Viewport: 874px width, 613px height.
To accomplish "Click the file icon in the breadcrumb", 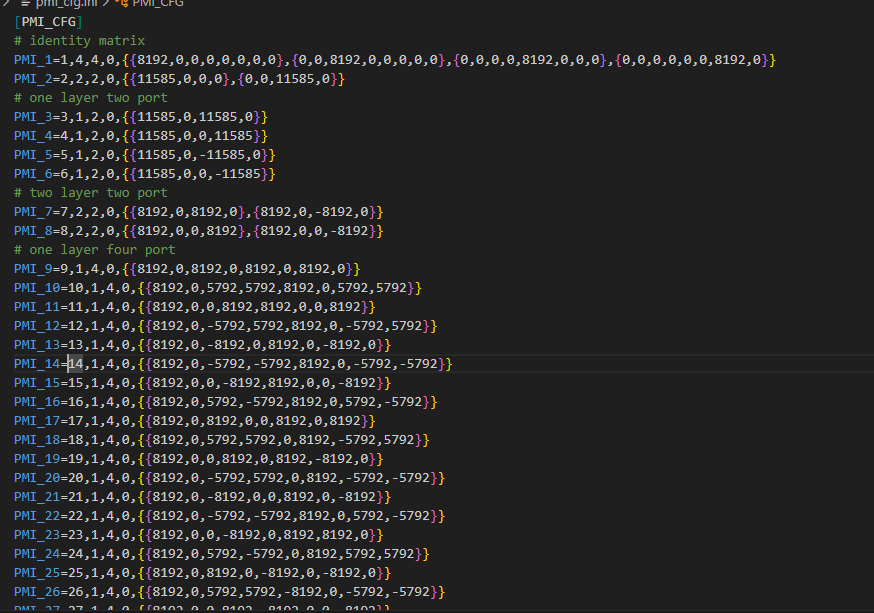I will (x=28, y=3).
